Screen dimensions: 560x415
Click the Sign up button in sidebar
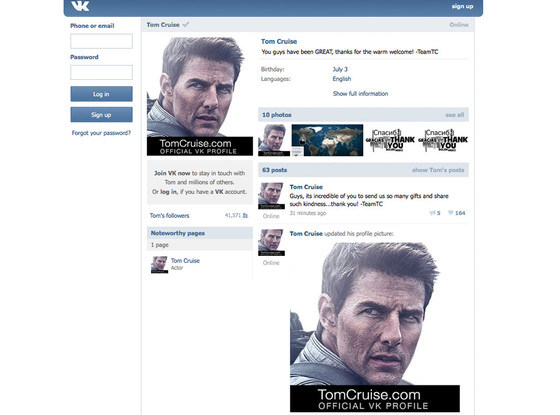tap(101, 115)
